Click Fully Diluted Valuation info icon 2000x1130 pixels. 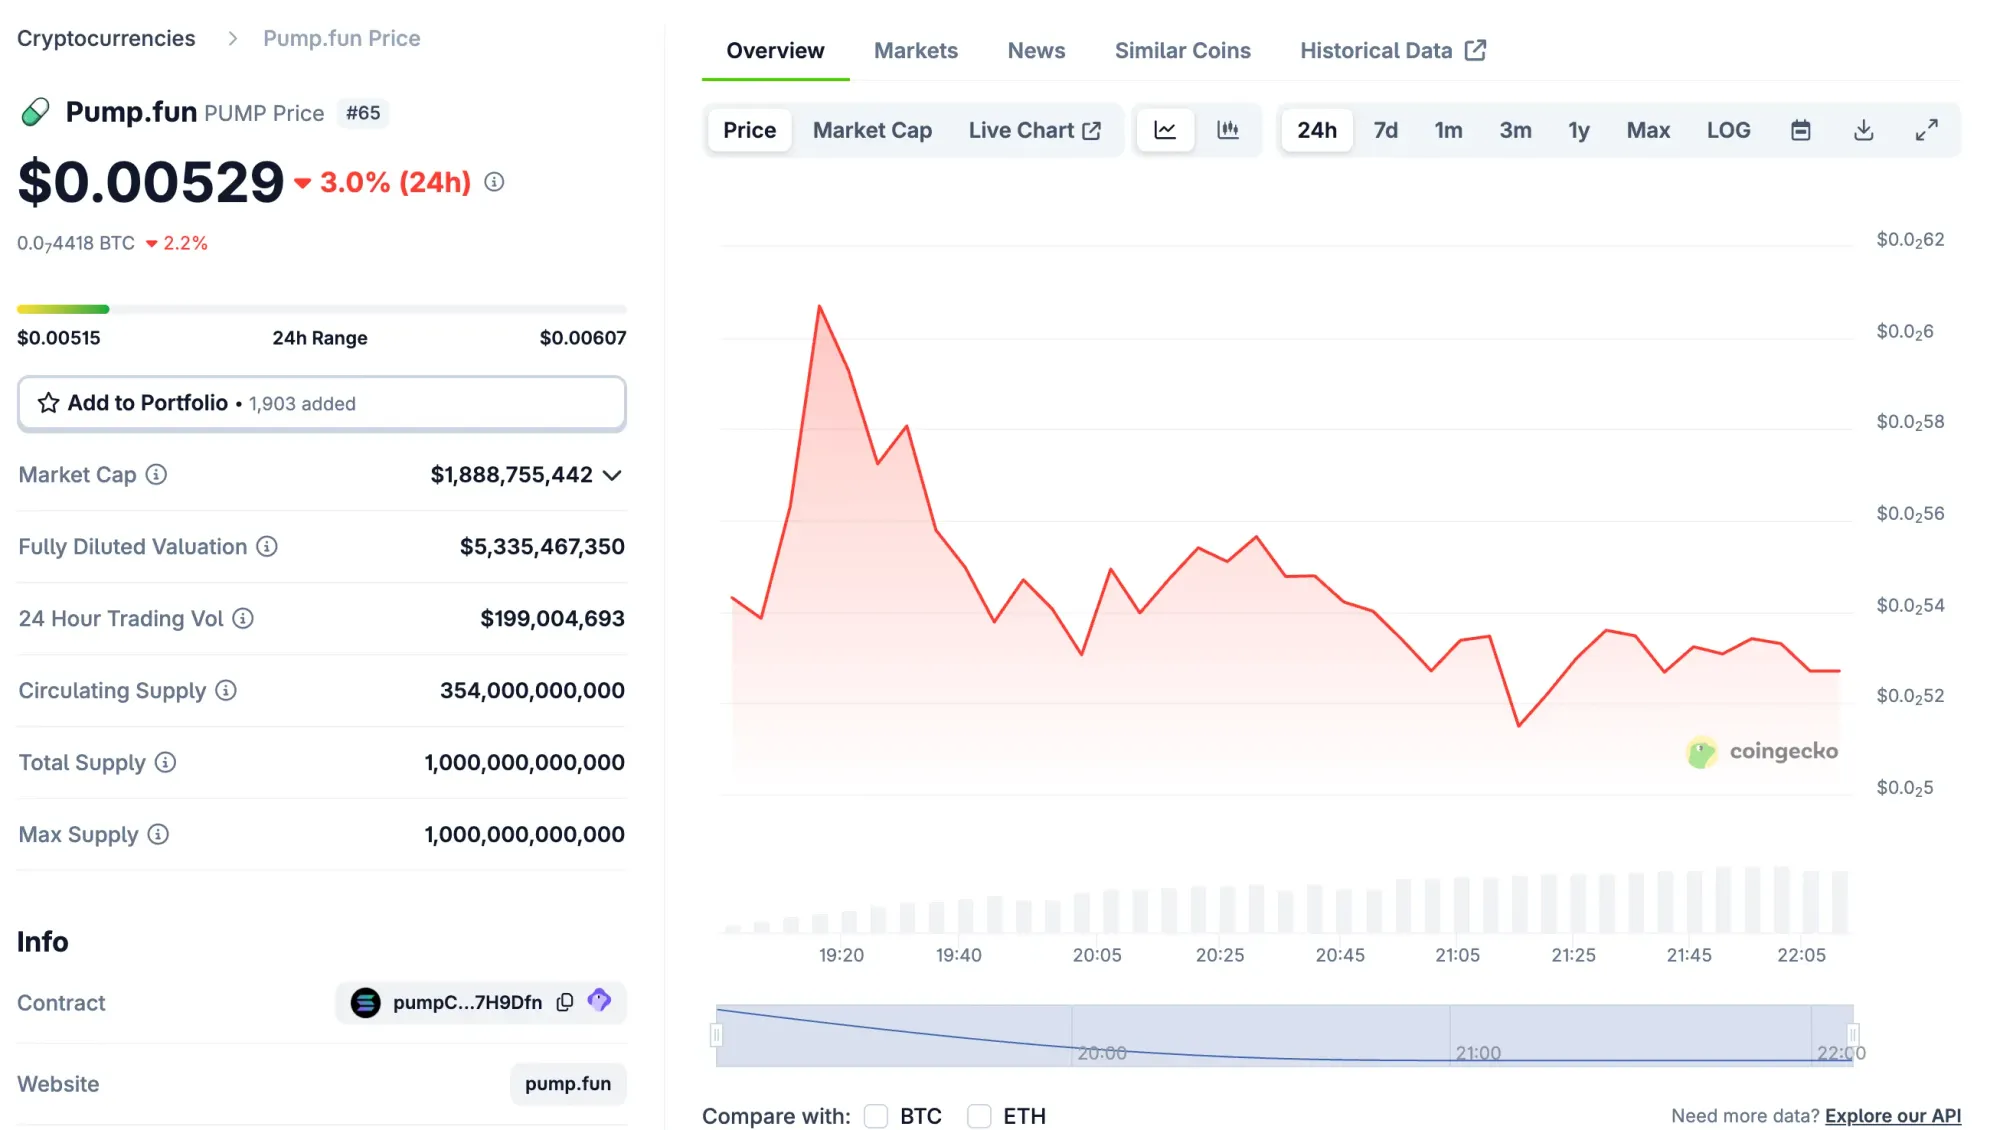[267, 546]
